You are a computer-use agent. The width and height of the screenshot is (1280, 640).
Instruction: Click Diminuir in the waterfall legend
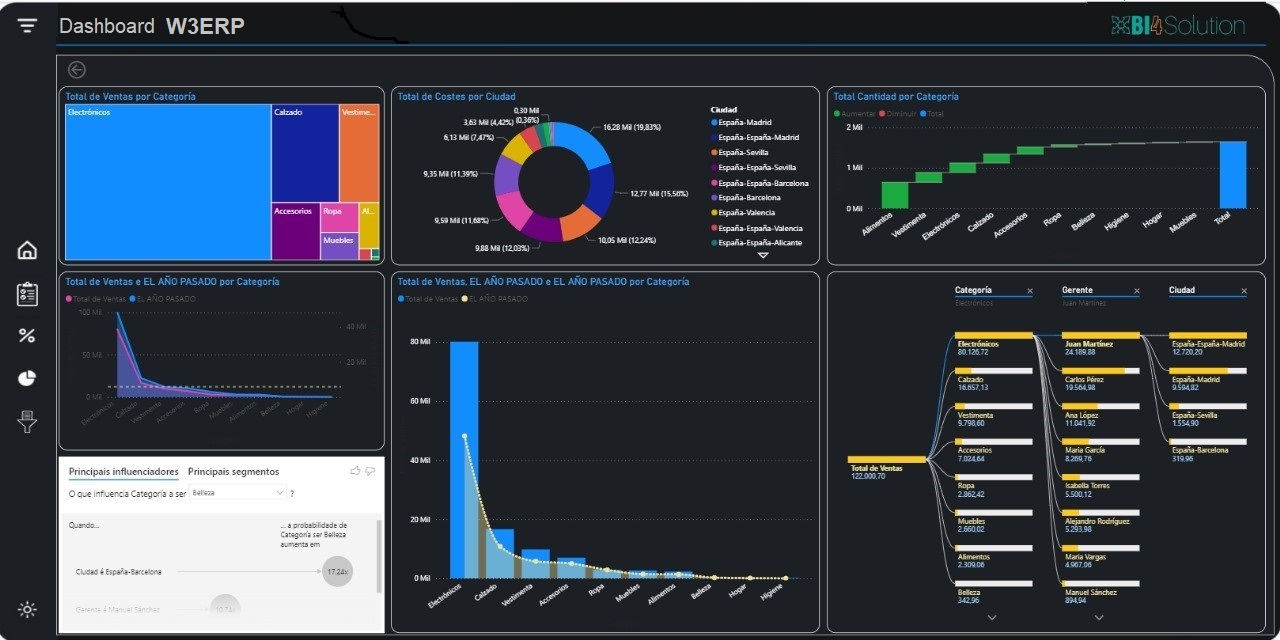[x=897, y=114]
